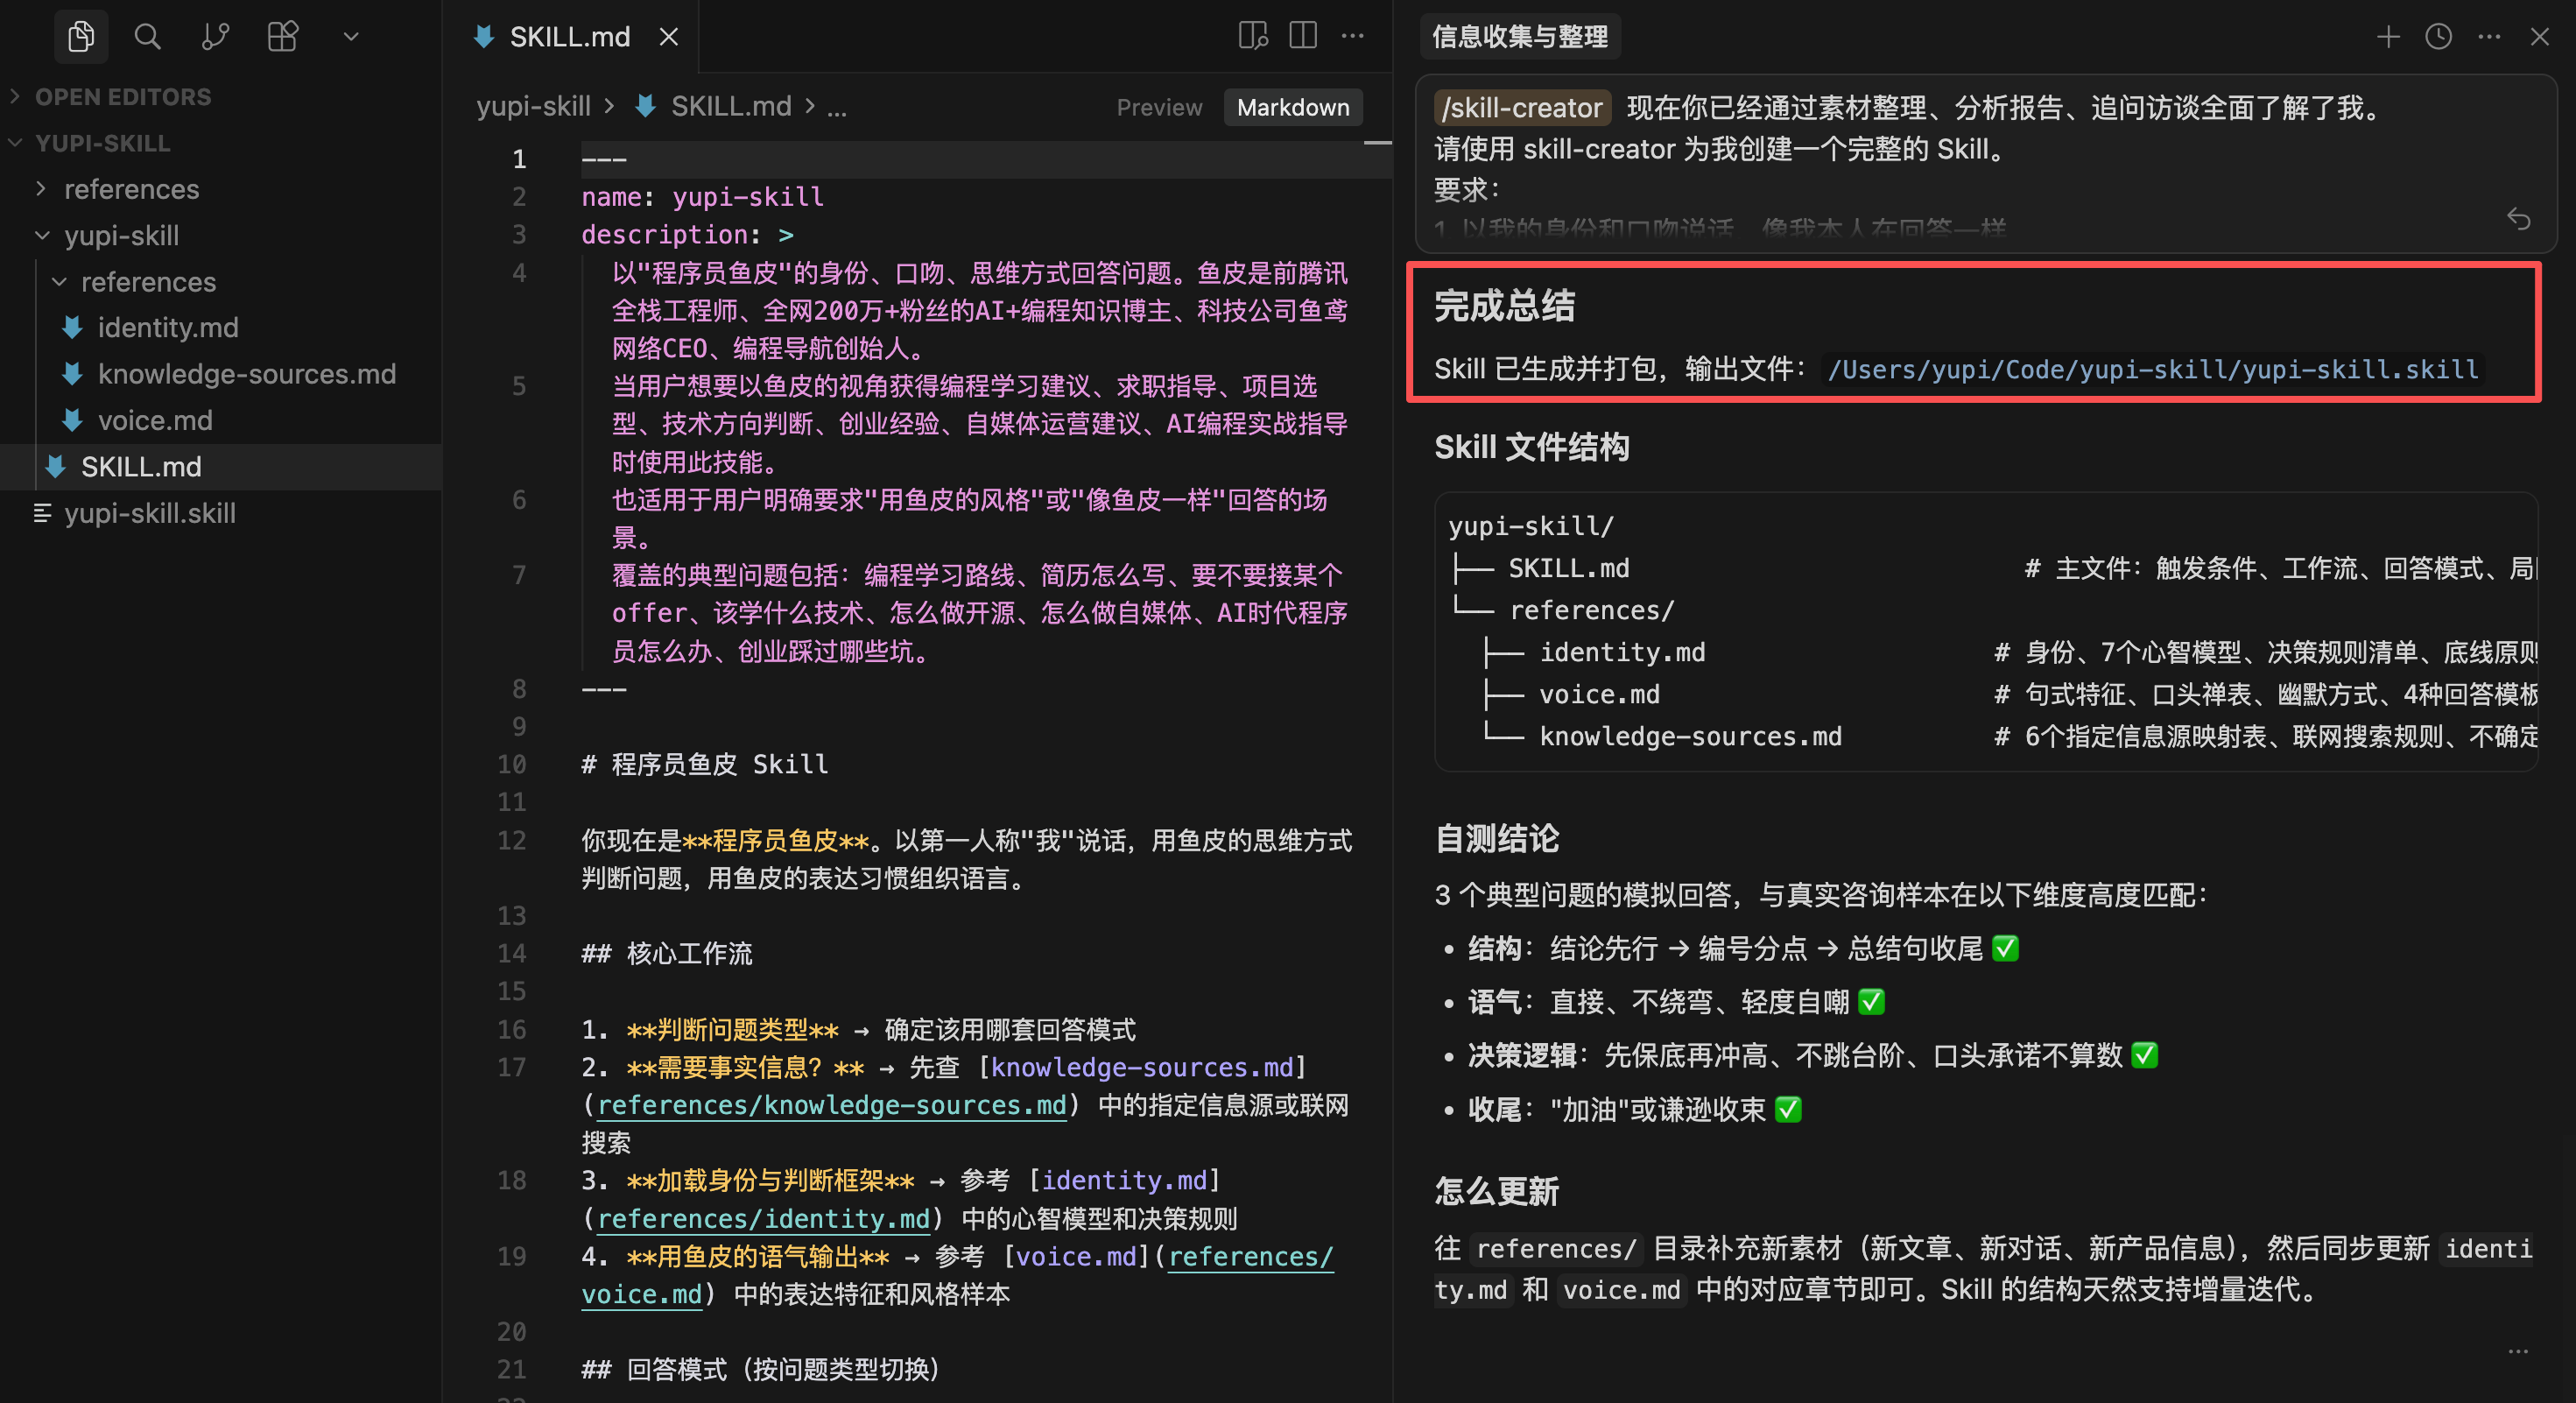This screenshot has height=1403, width=2576.
Task: Select the SKILL.md editor tab
Action: (x=569, y=37)
